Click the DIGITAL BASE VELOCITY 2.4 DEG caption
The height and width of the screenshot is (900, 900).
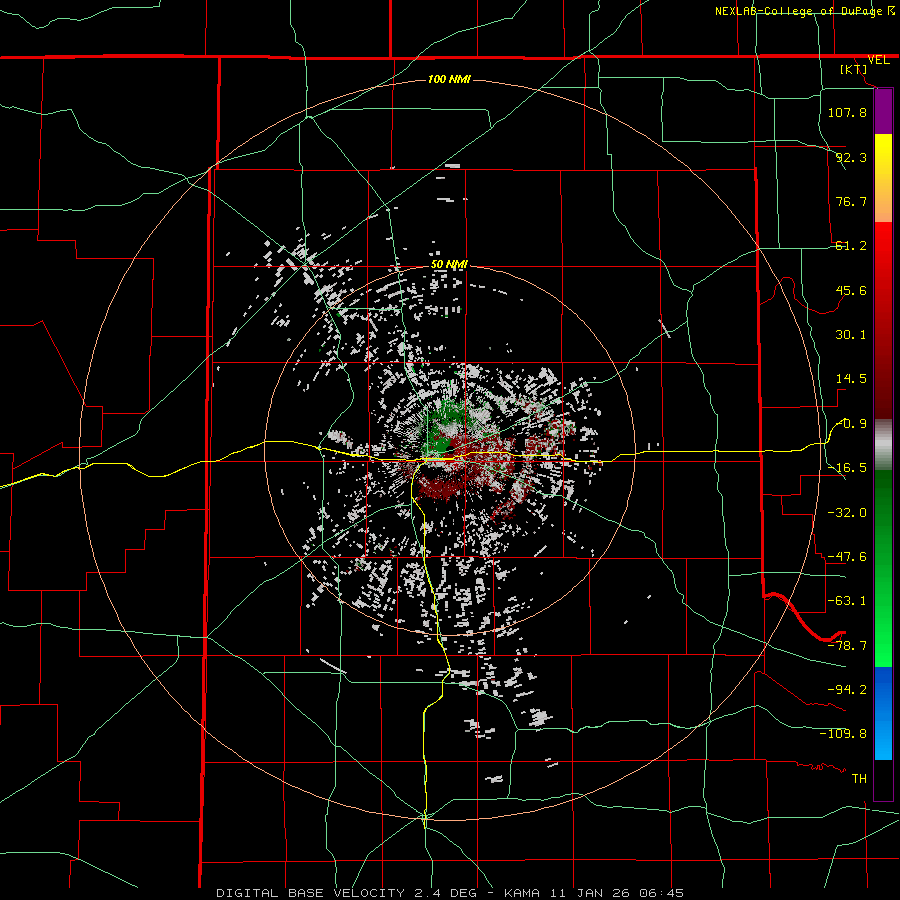pyautogui.click(x=347, y=893)
